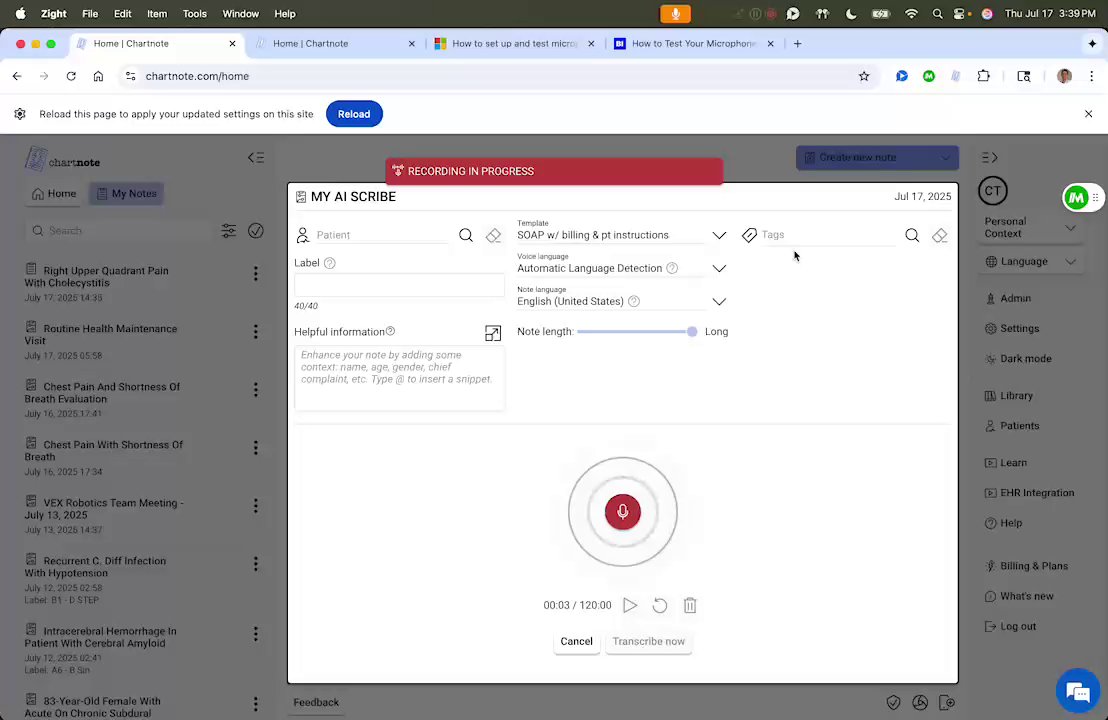Click the CT profile avatar
The height and width of the screenshot is (720, 1108).
(992, 191)
